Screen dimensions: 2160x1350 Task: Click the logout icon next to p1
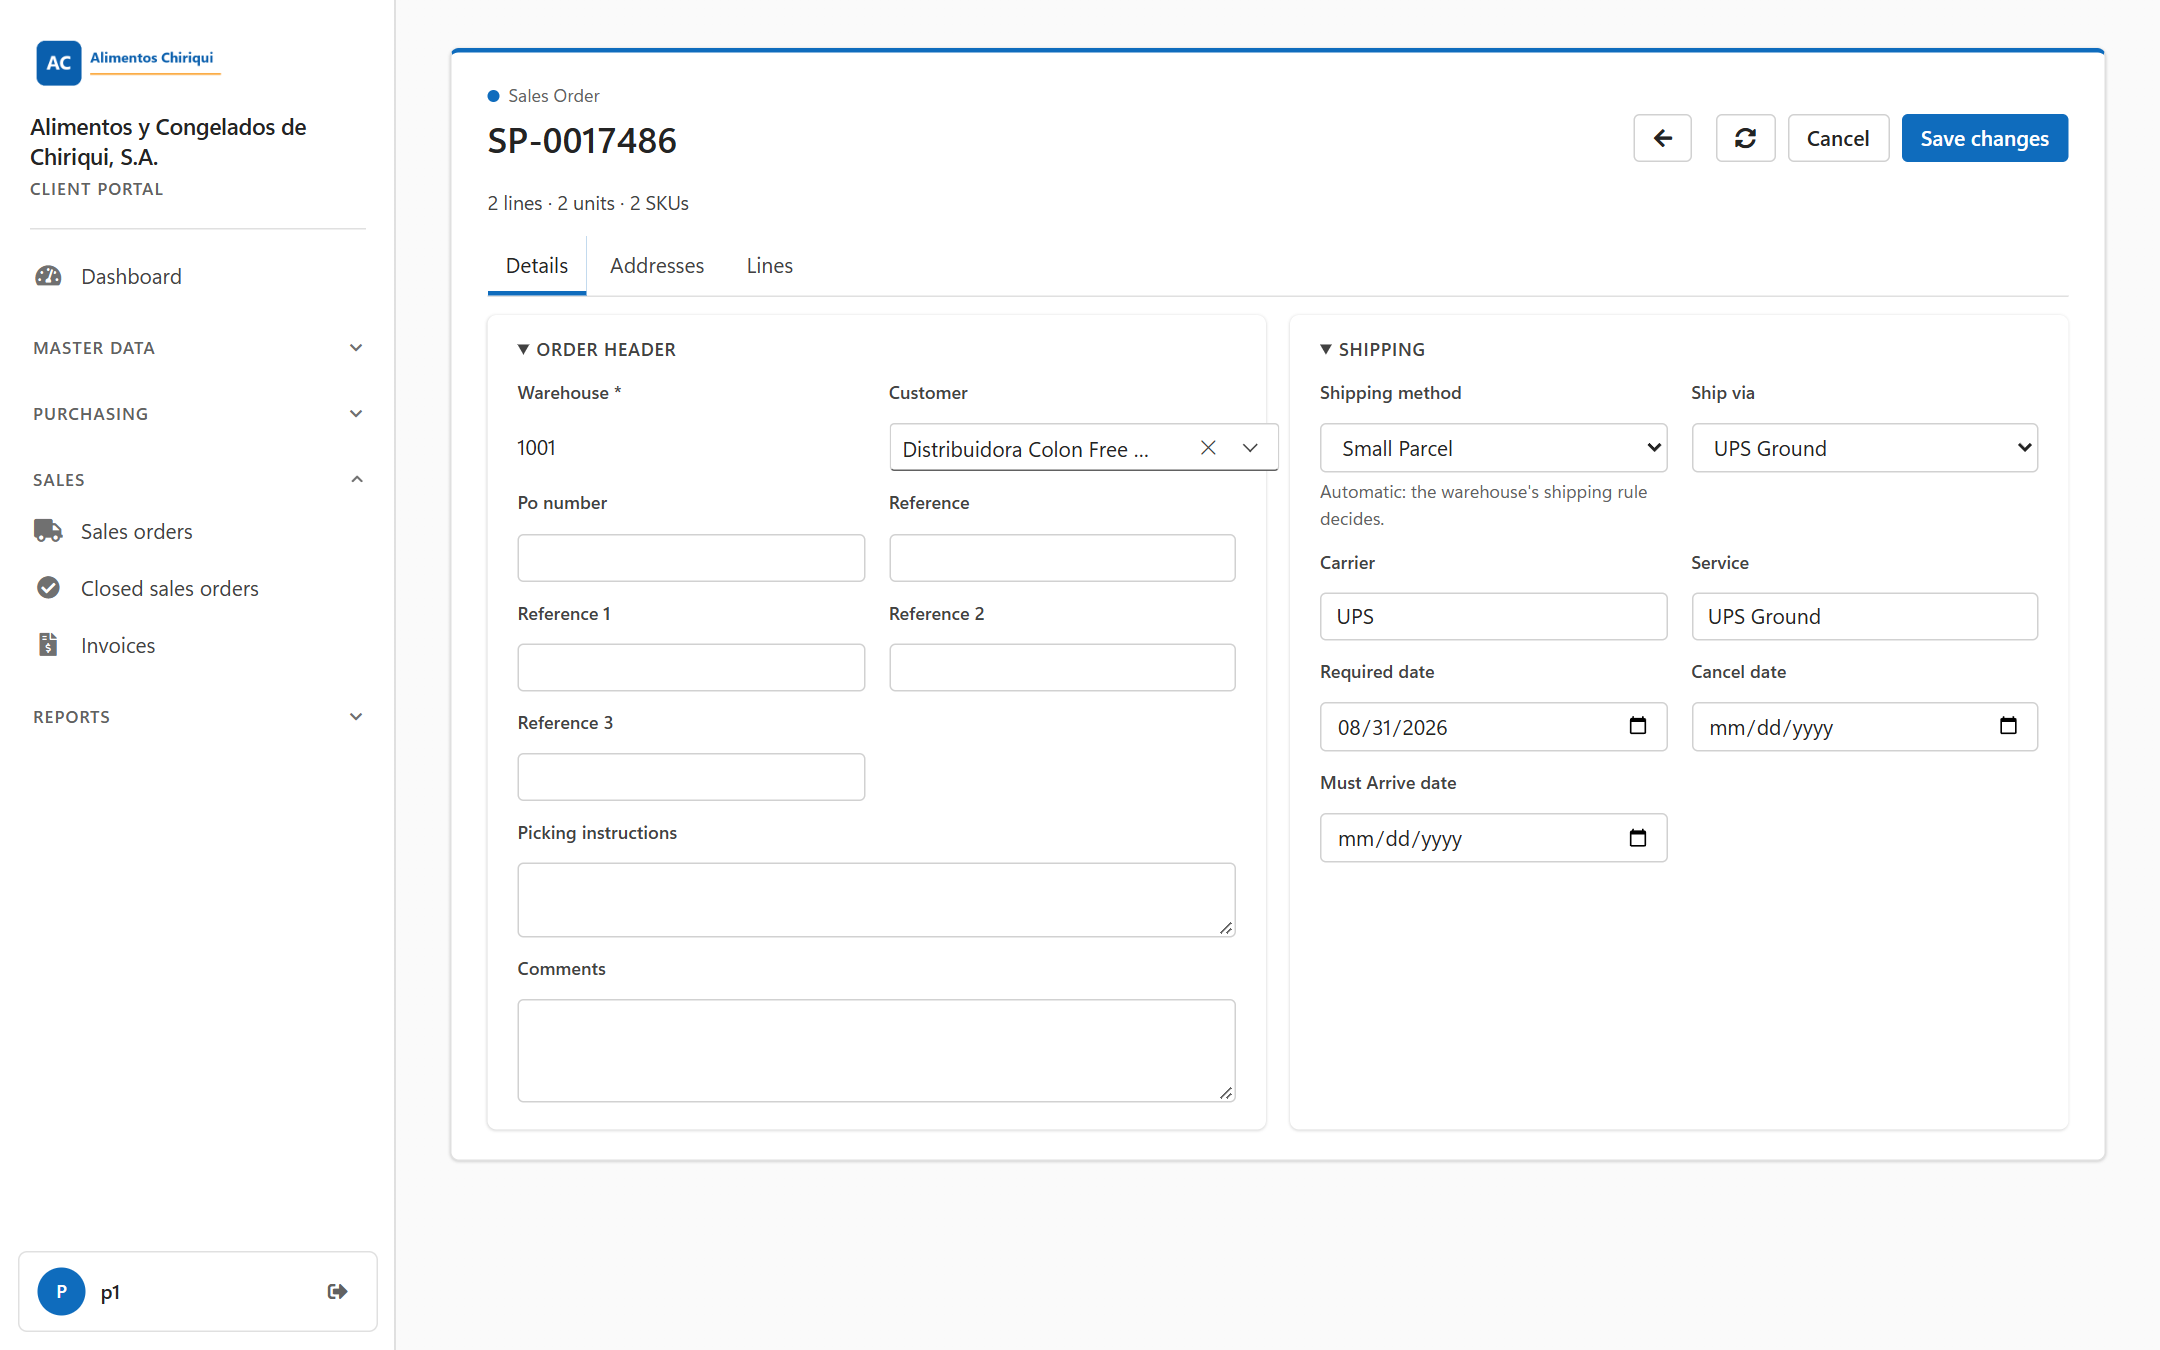pos(337,1291)
